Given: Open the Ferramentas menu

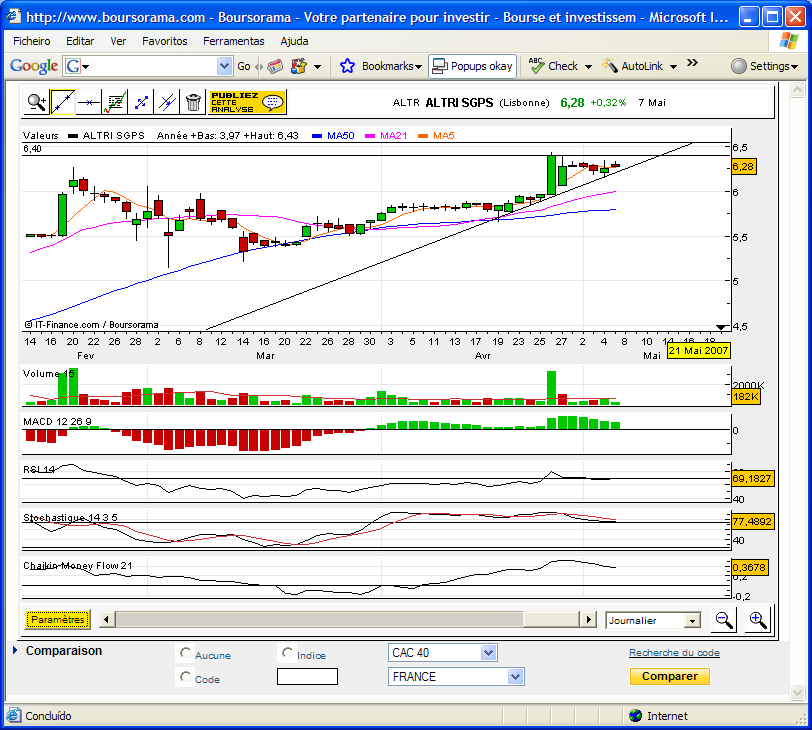Looking at the screenshot, I should pos(234,41).
